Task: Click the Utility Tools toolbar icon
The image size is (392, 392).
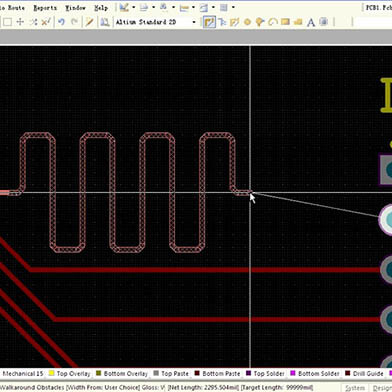Action: point(124,7)
